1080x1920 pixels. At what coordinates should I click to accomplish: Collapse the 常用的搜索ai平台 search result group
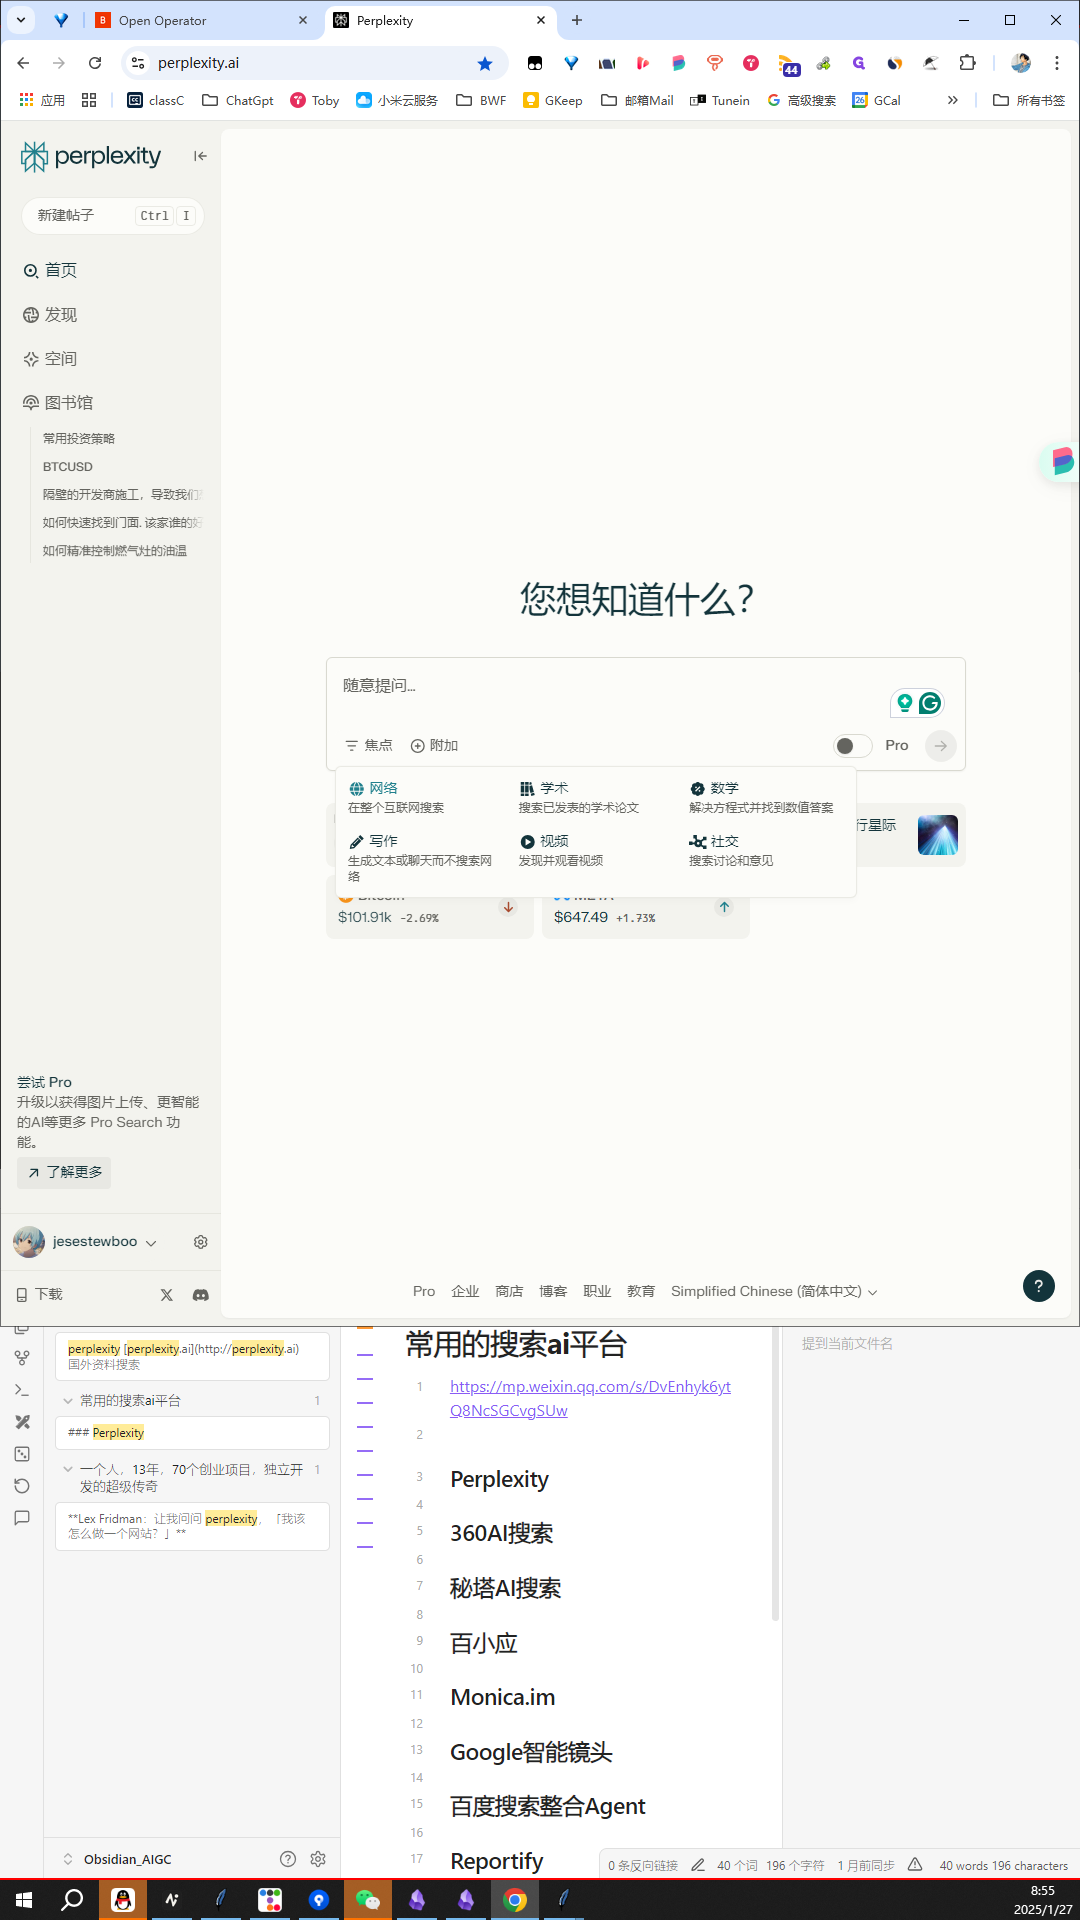click(68, 1401)
